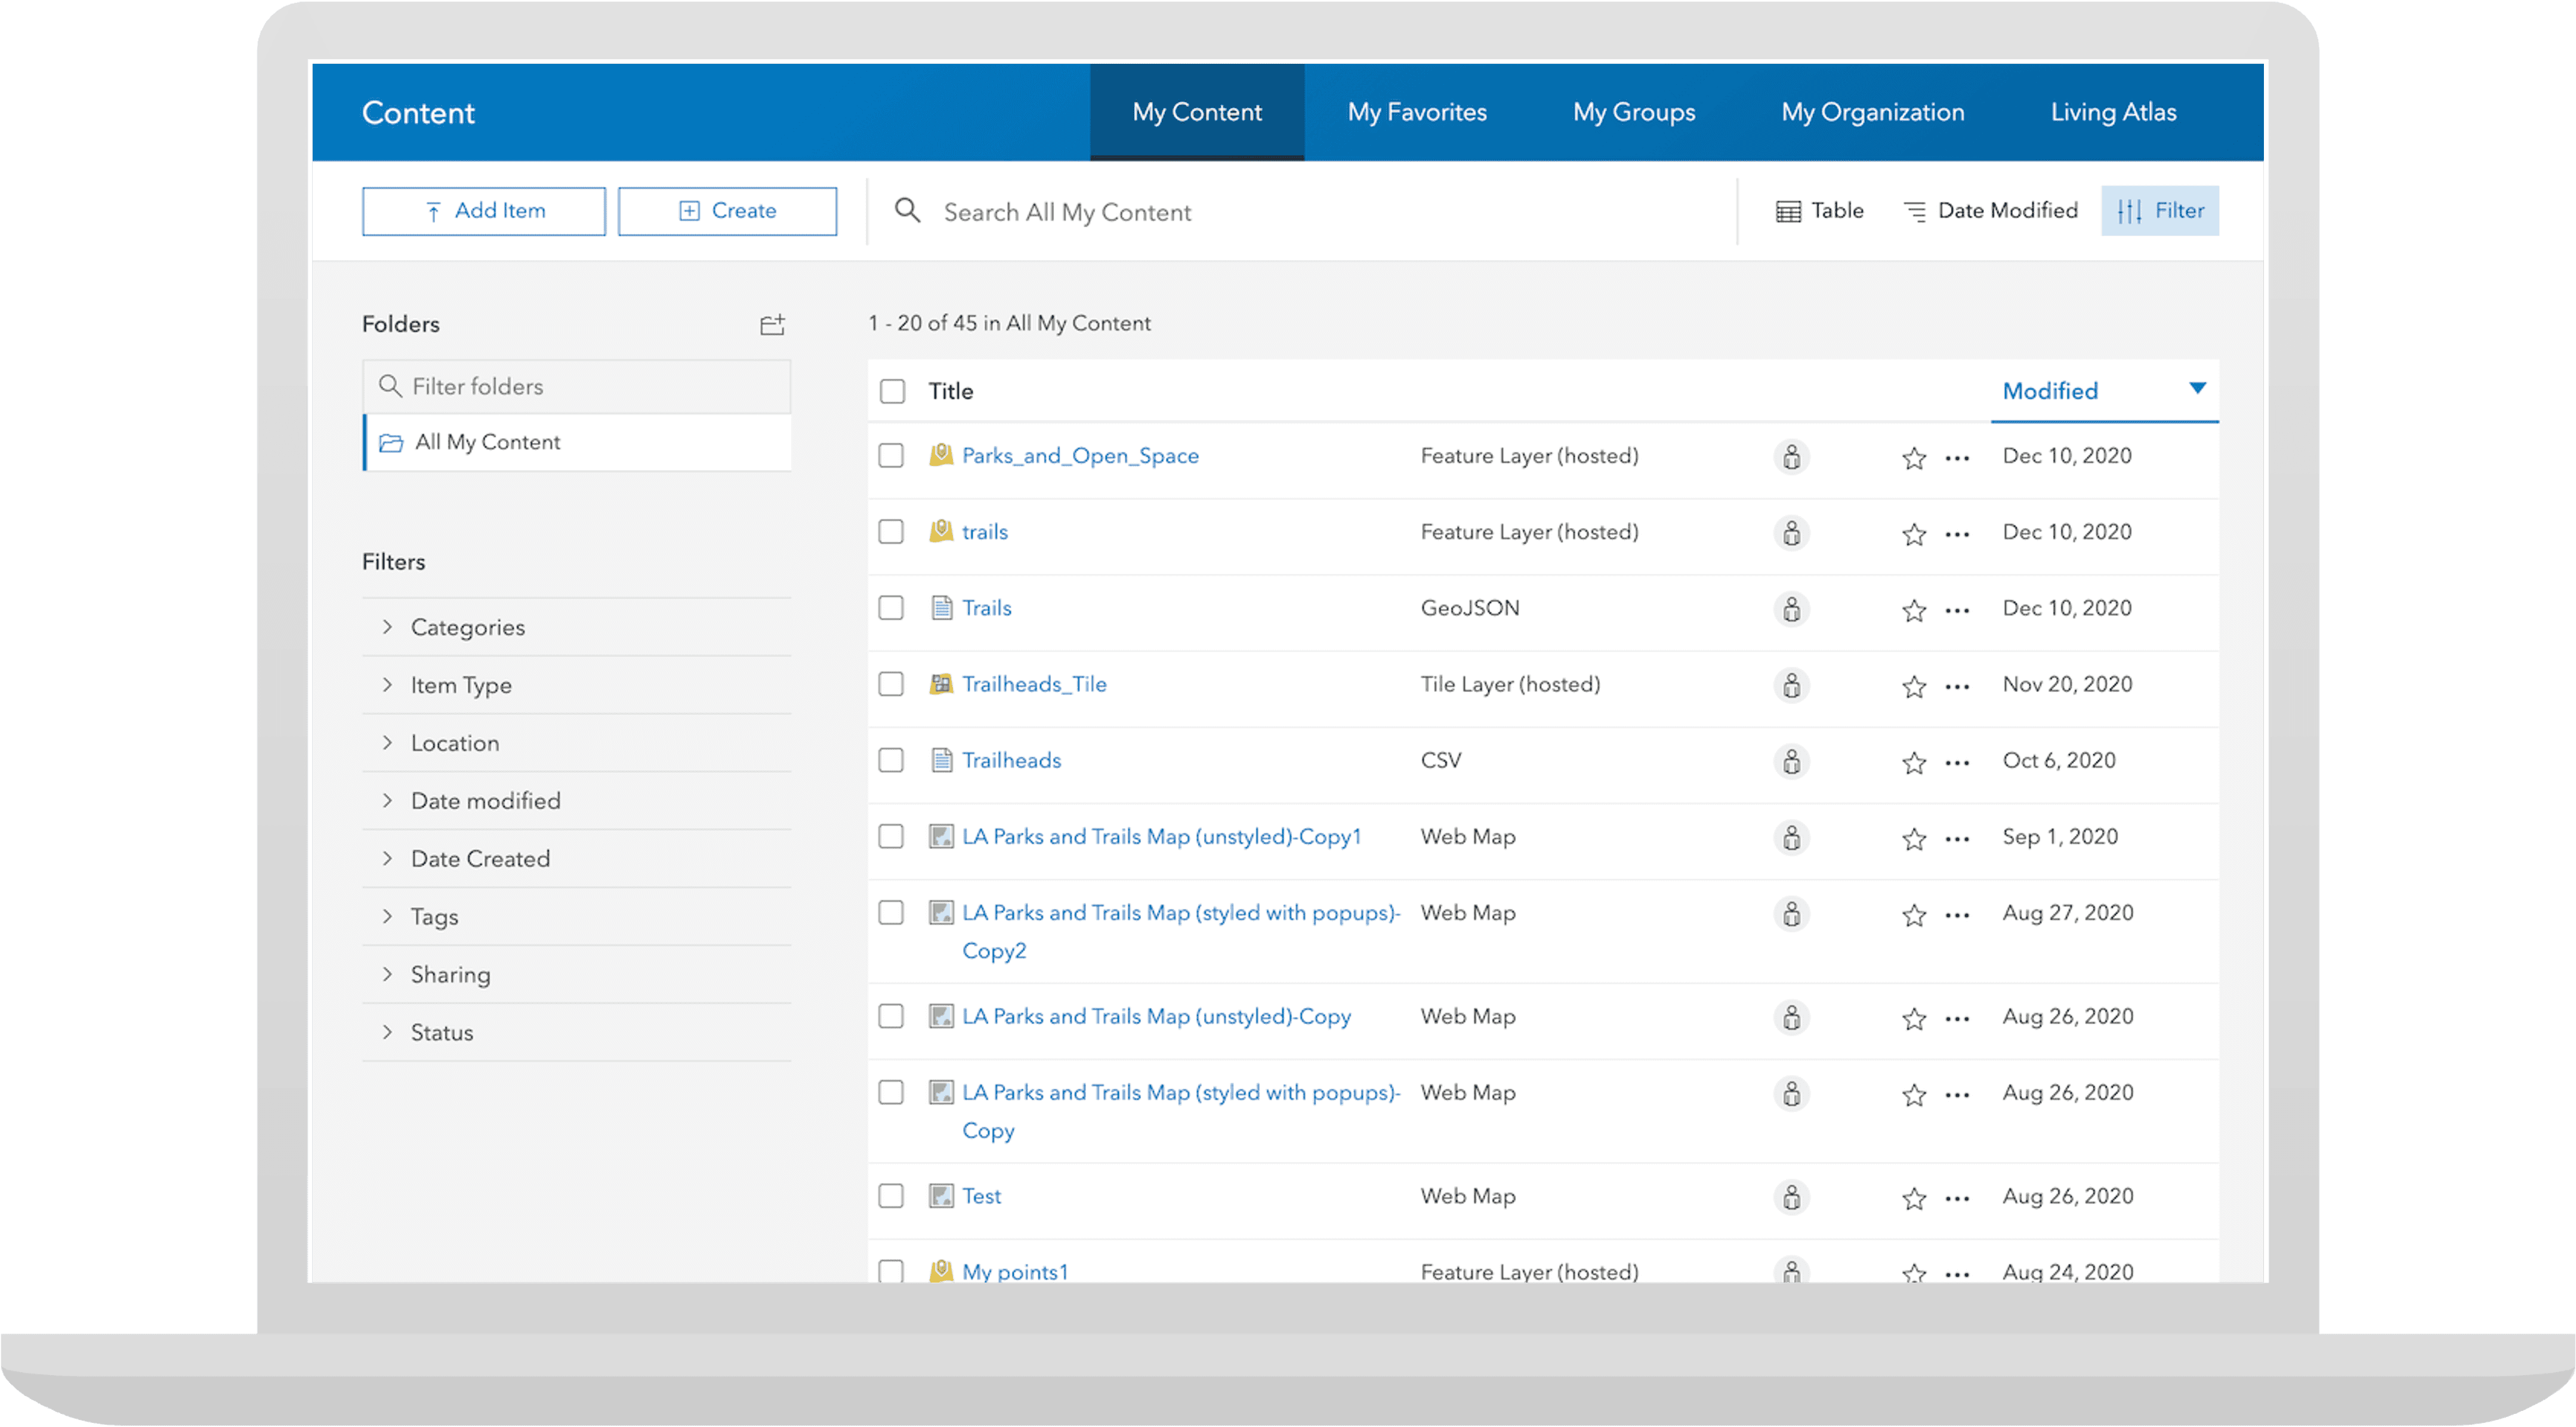Tick checkbox for LA Parks and Trails Map (unstyled)-Copy1
This screenshot has height=1427, width=2576.
pos(890,837)
